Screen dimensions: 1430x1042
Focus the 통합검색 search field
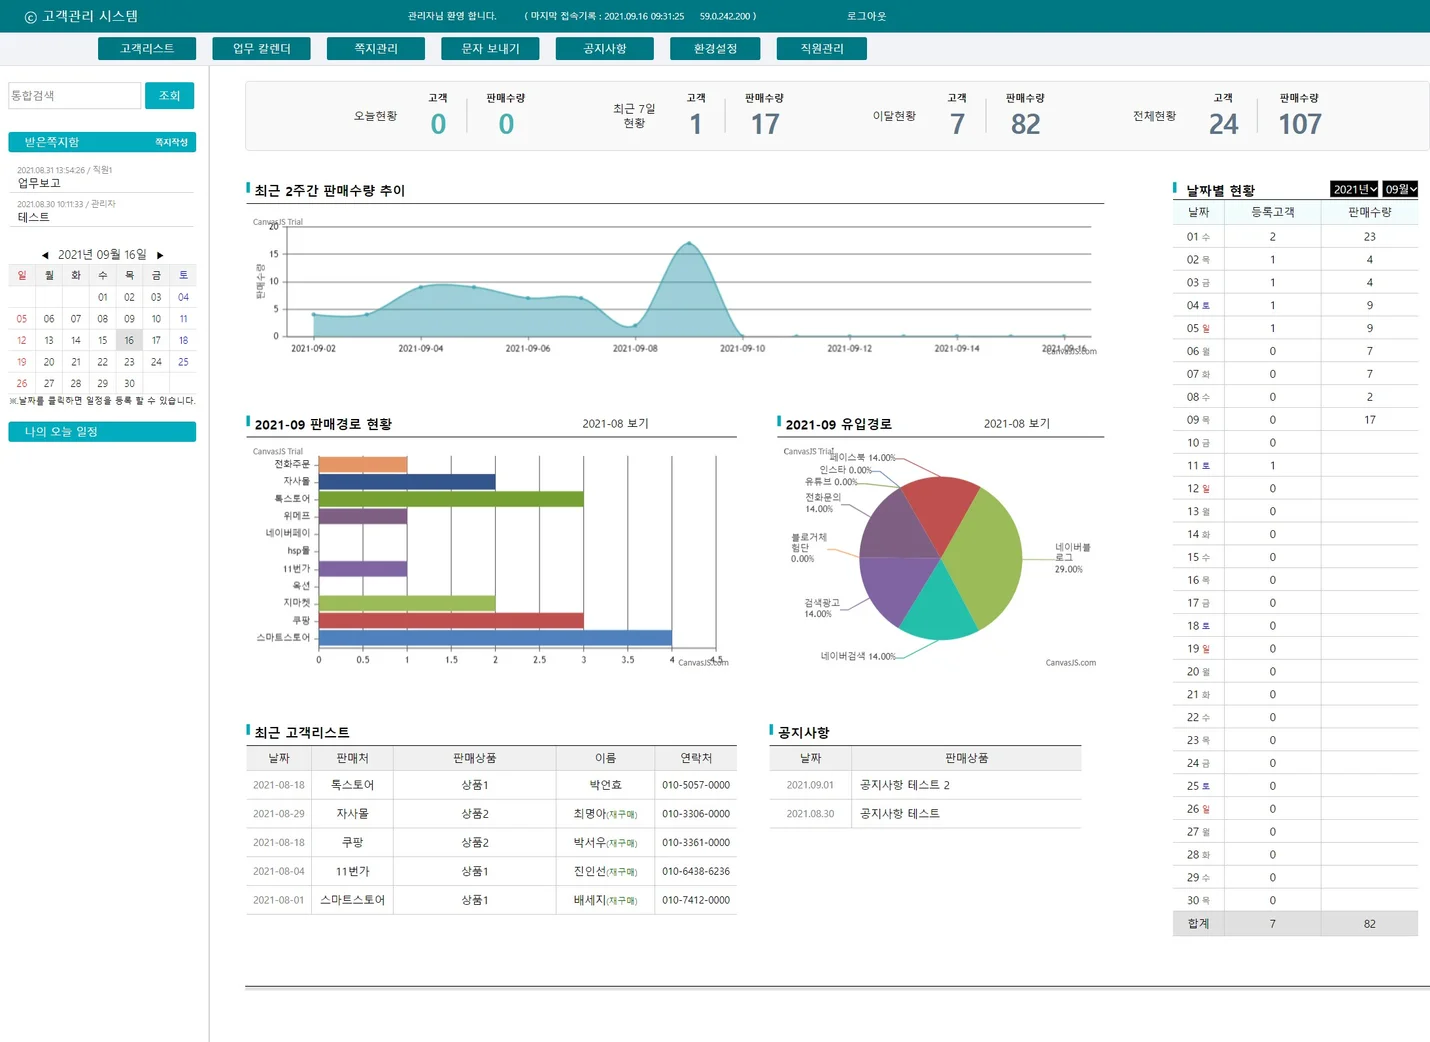coord(75,96)
